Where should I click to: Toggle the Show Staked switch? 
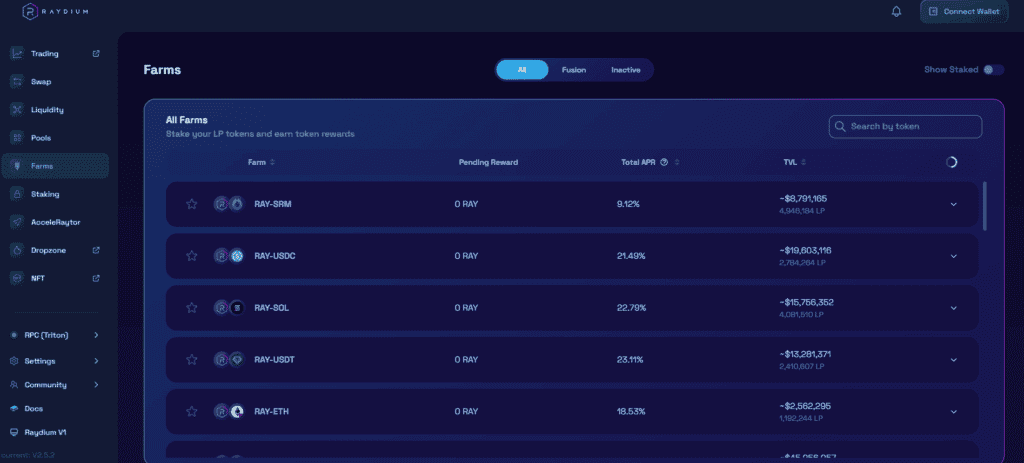992,70
